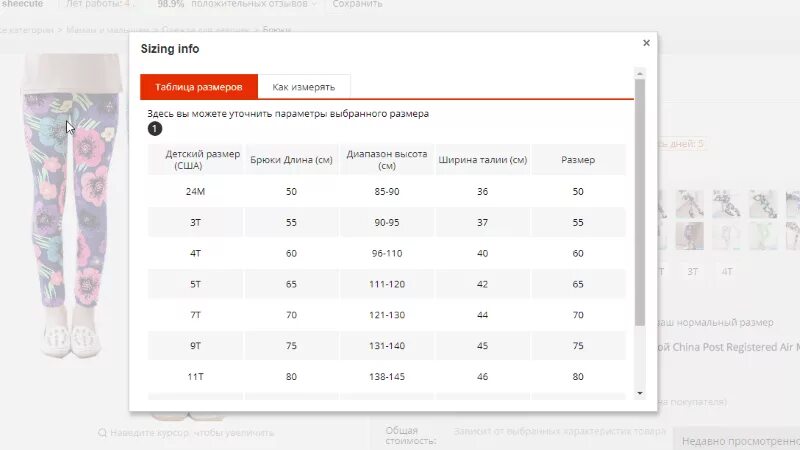Click the 4T size option on background page
The width and height of the screenshot is (800, 450).
(x=727, y=272)
